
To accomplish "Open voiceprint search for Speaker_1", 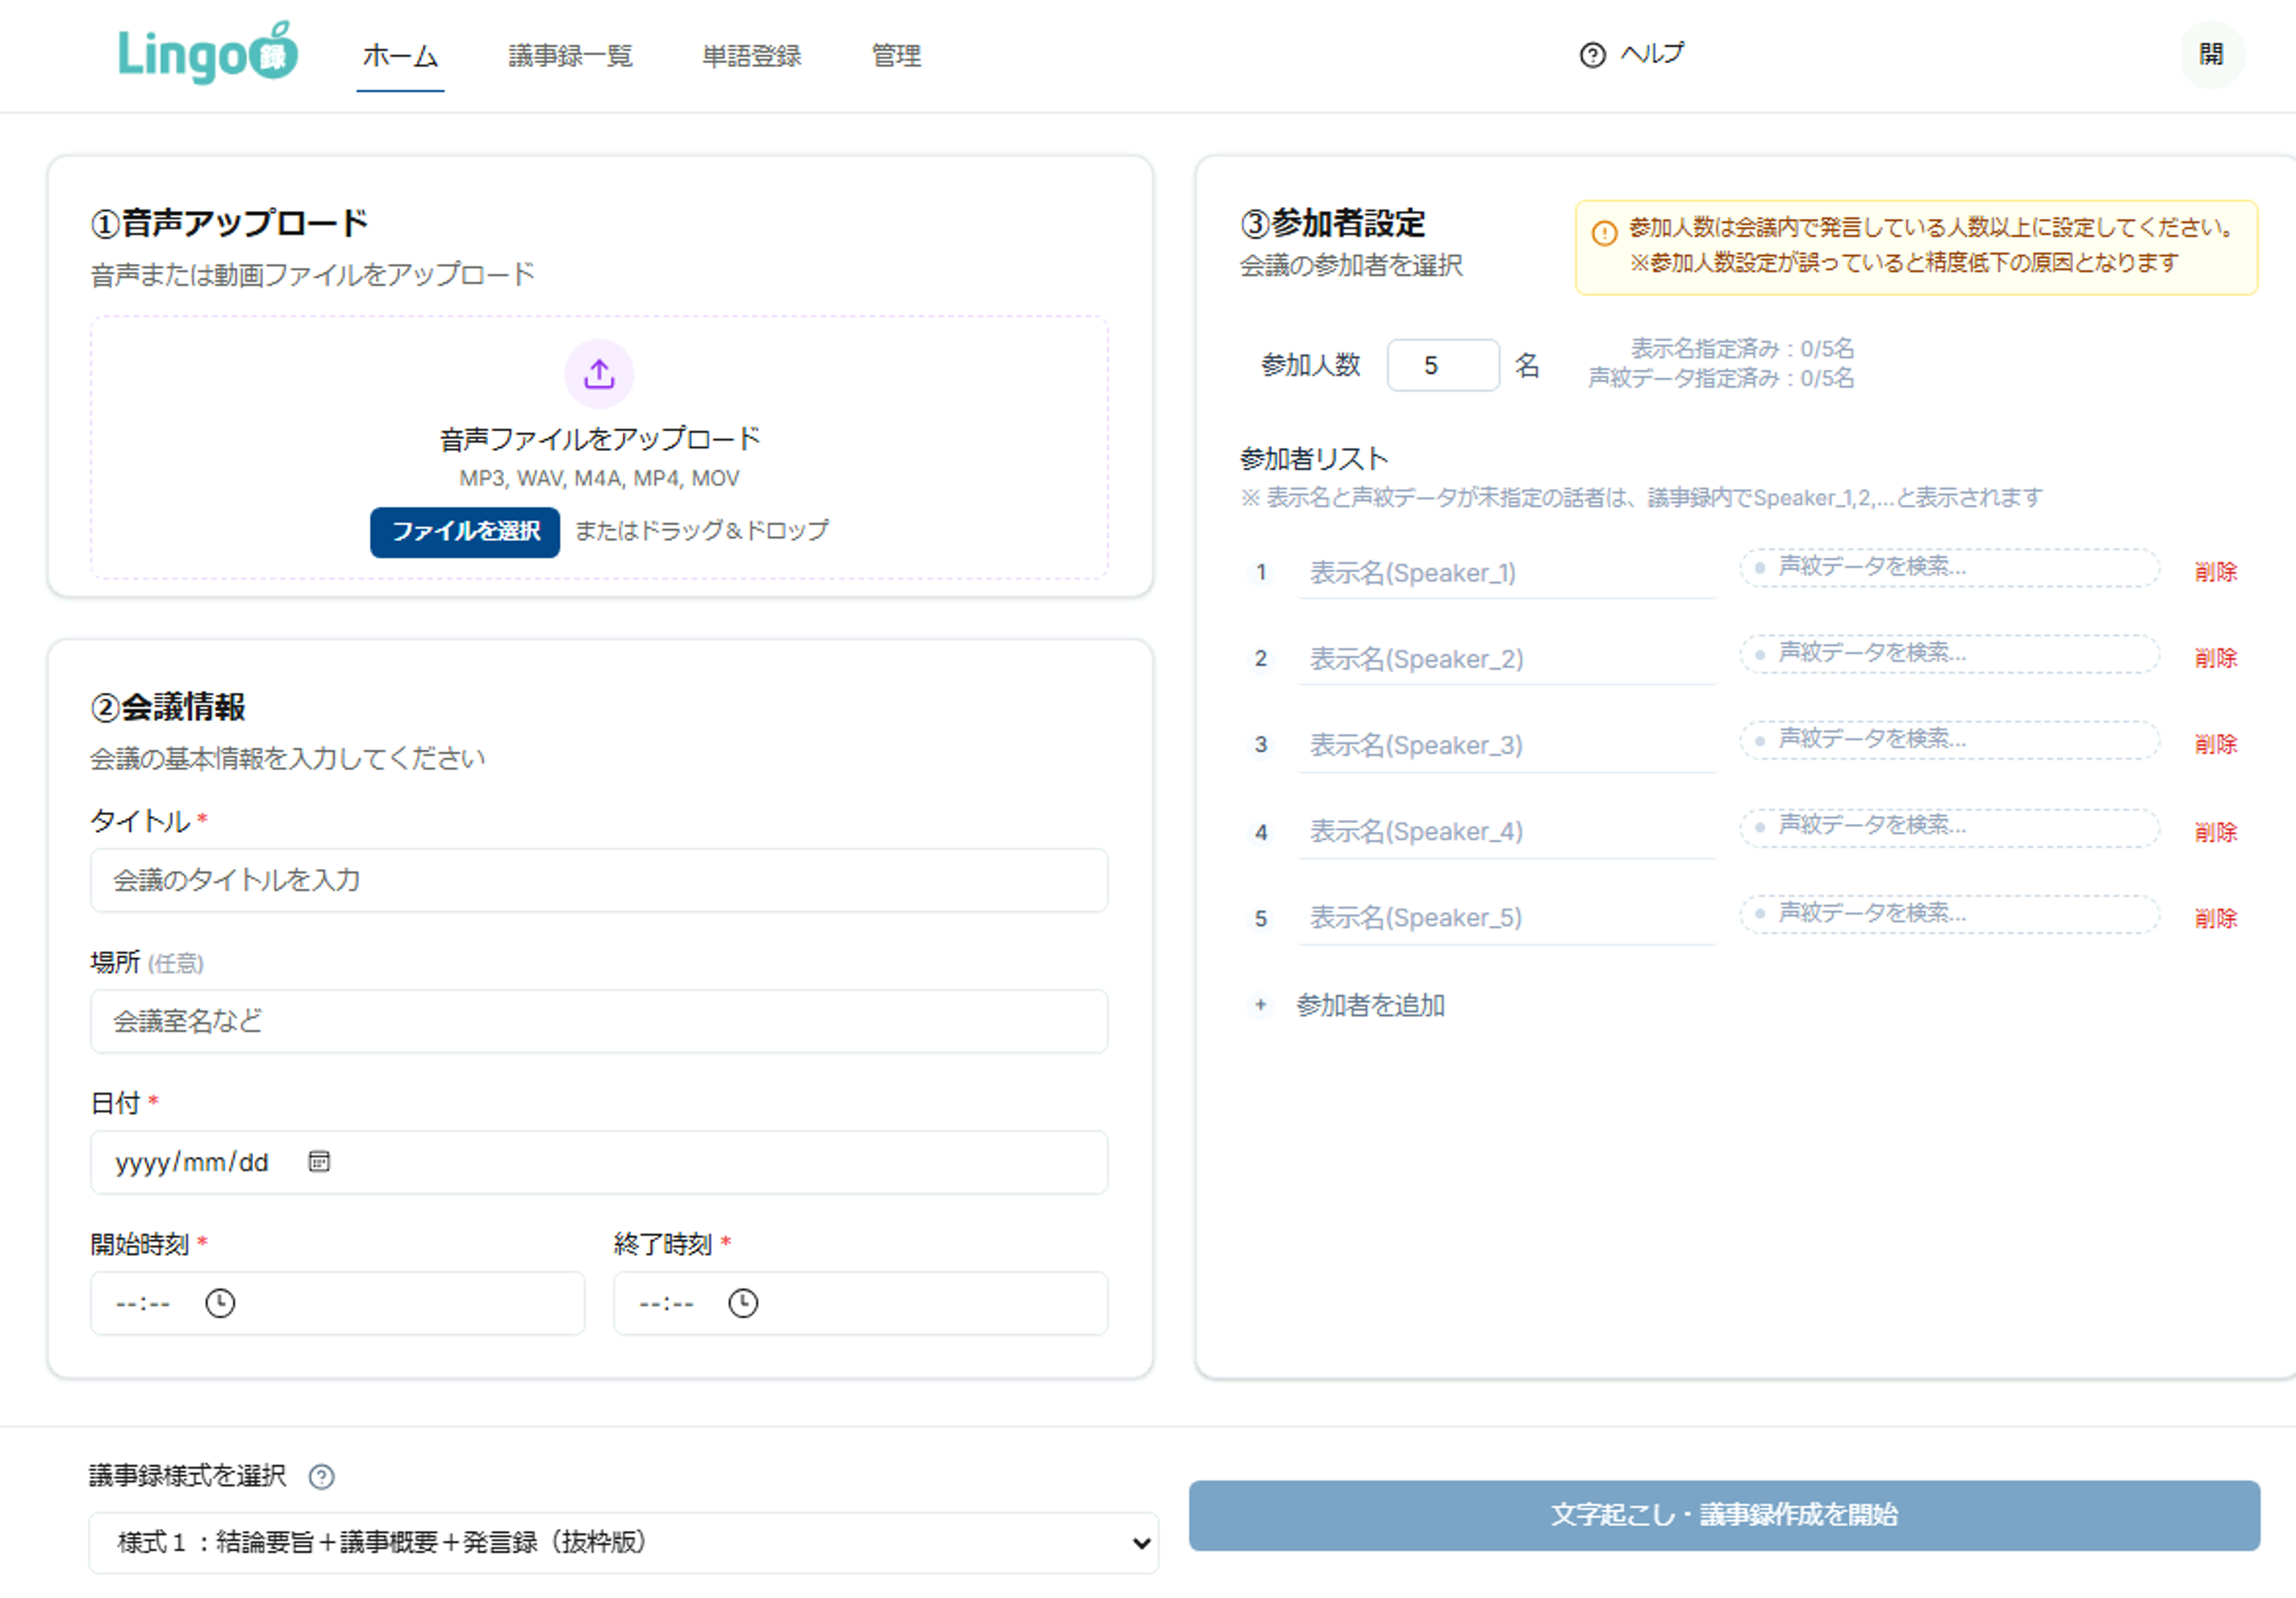I will point(1948,567).
